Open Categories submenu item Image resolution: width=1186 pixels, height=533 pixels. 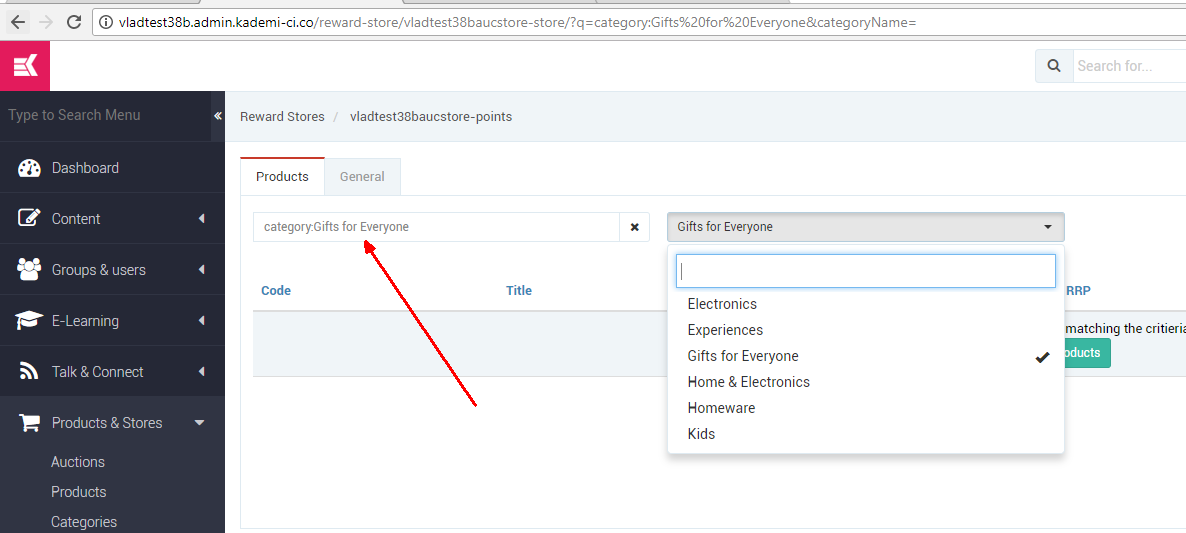pos(84,522)
